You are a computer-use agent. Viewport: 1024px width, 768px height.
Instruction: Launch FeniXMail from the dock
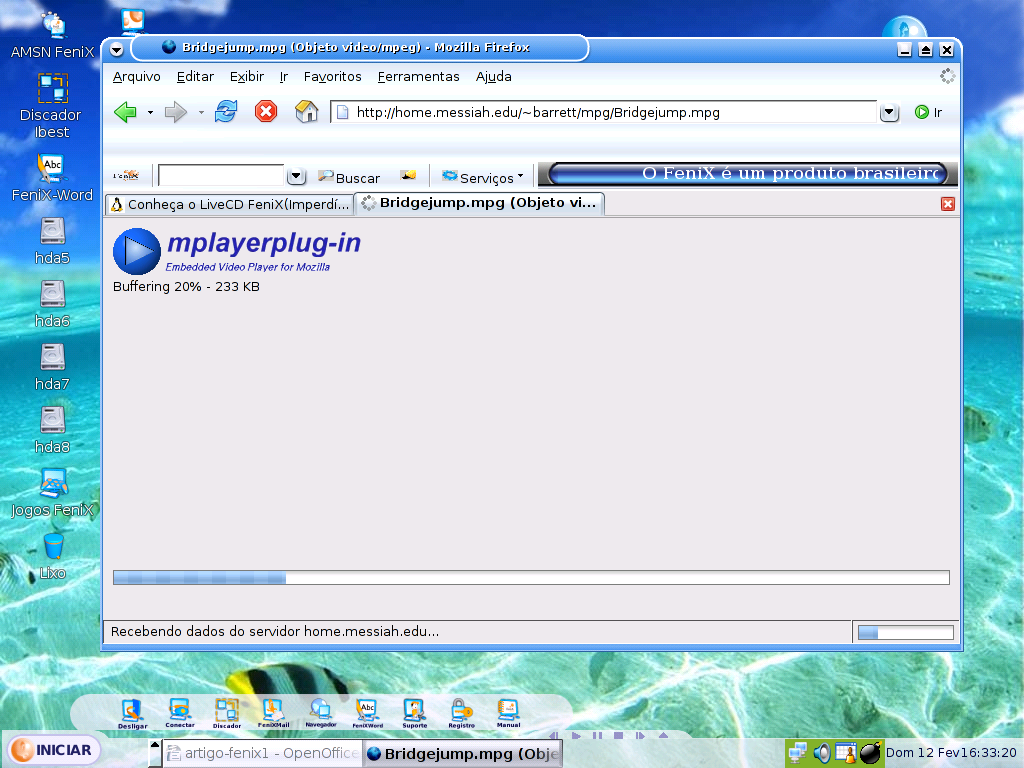pos(274,713)
